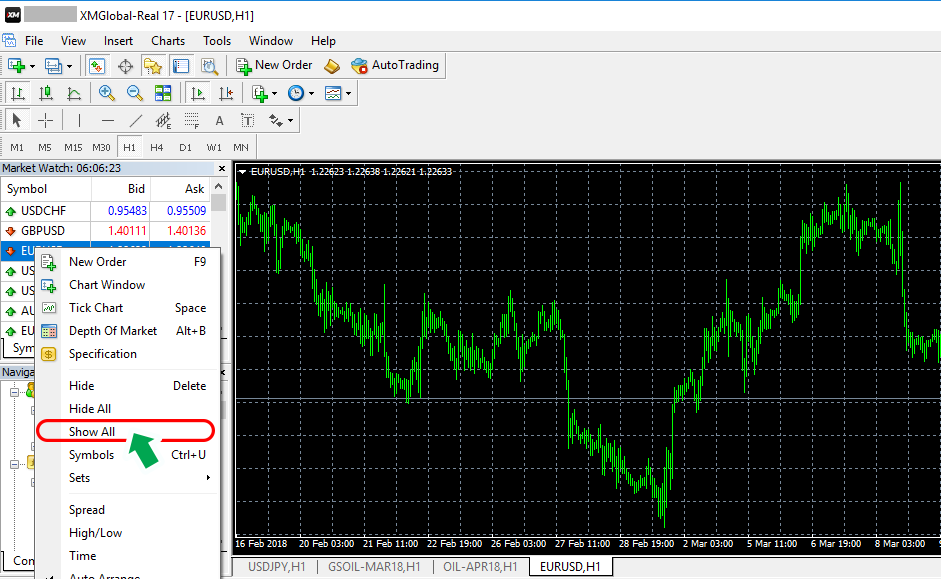941x579 pixels.
Task: Close the Market Watch panel
Action: tap(222, 169)
